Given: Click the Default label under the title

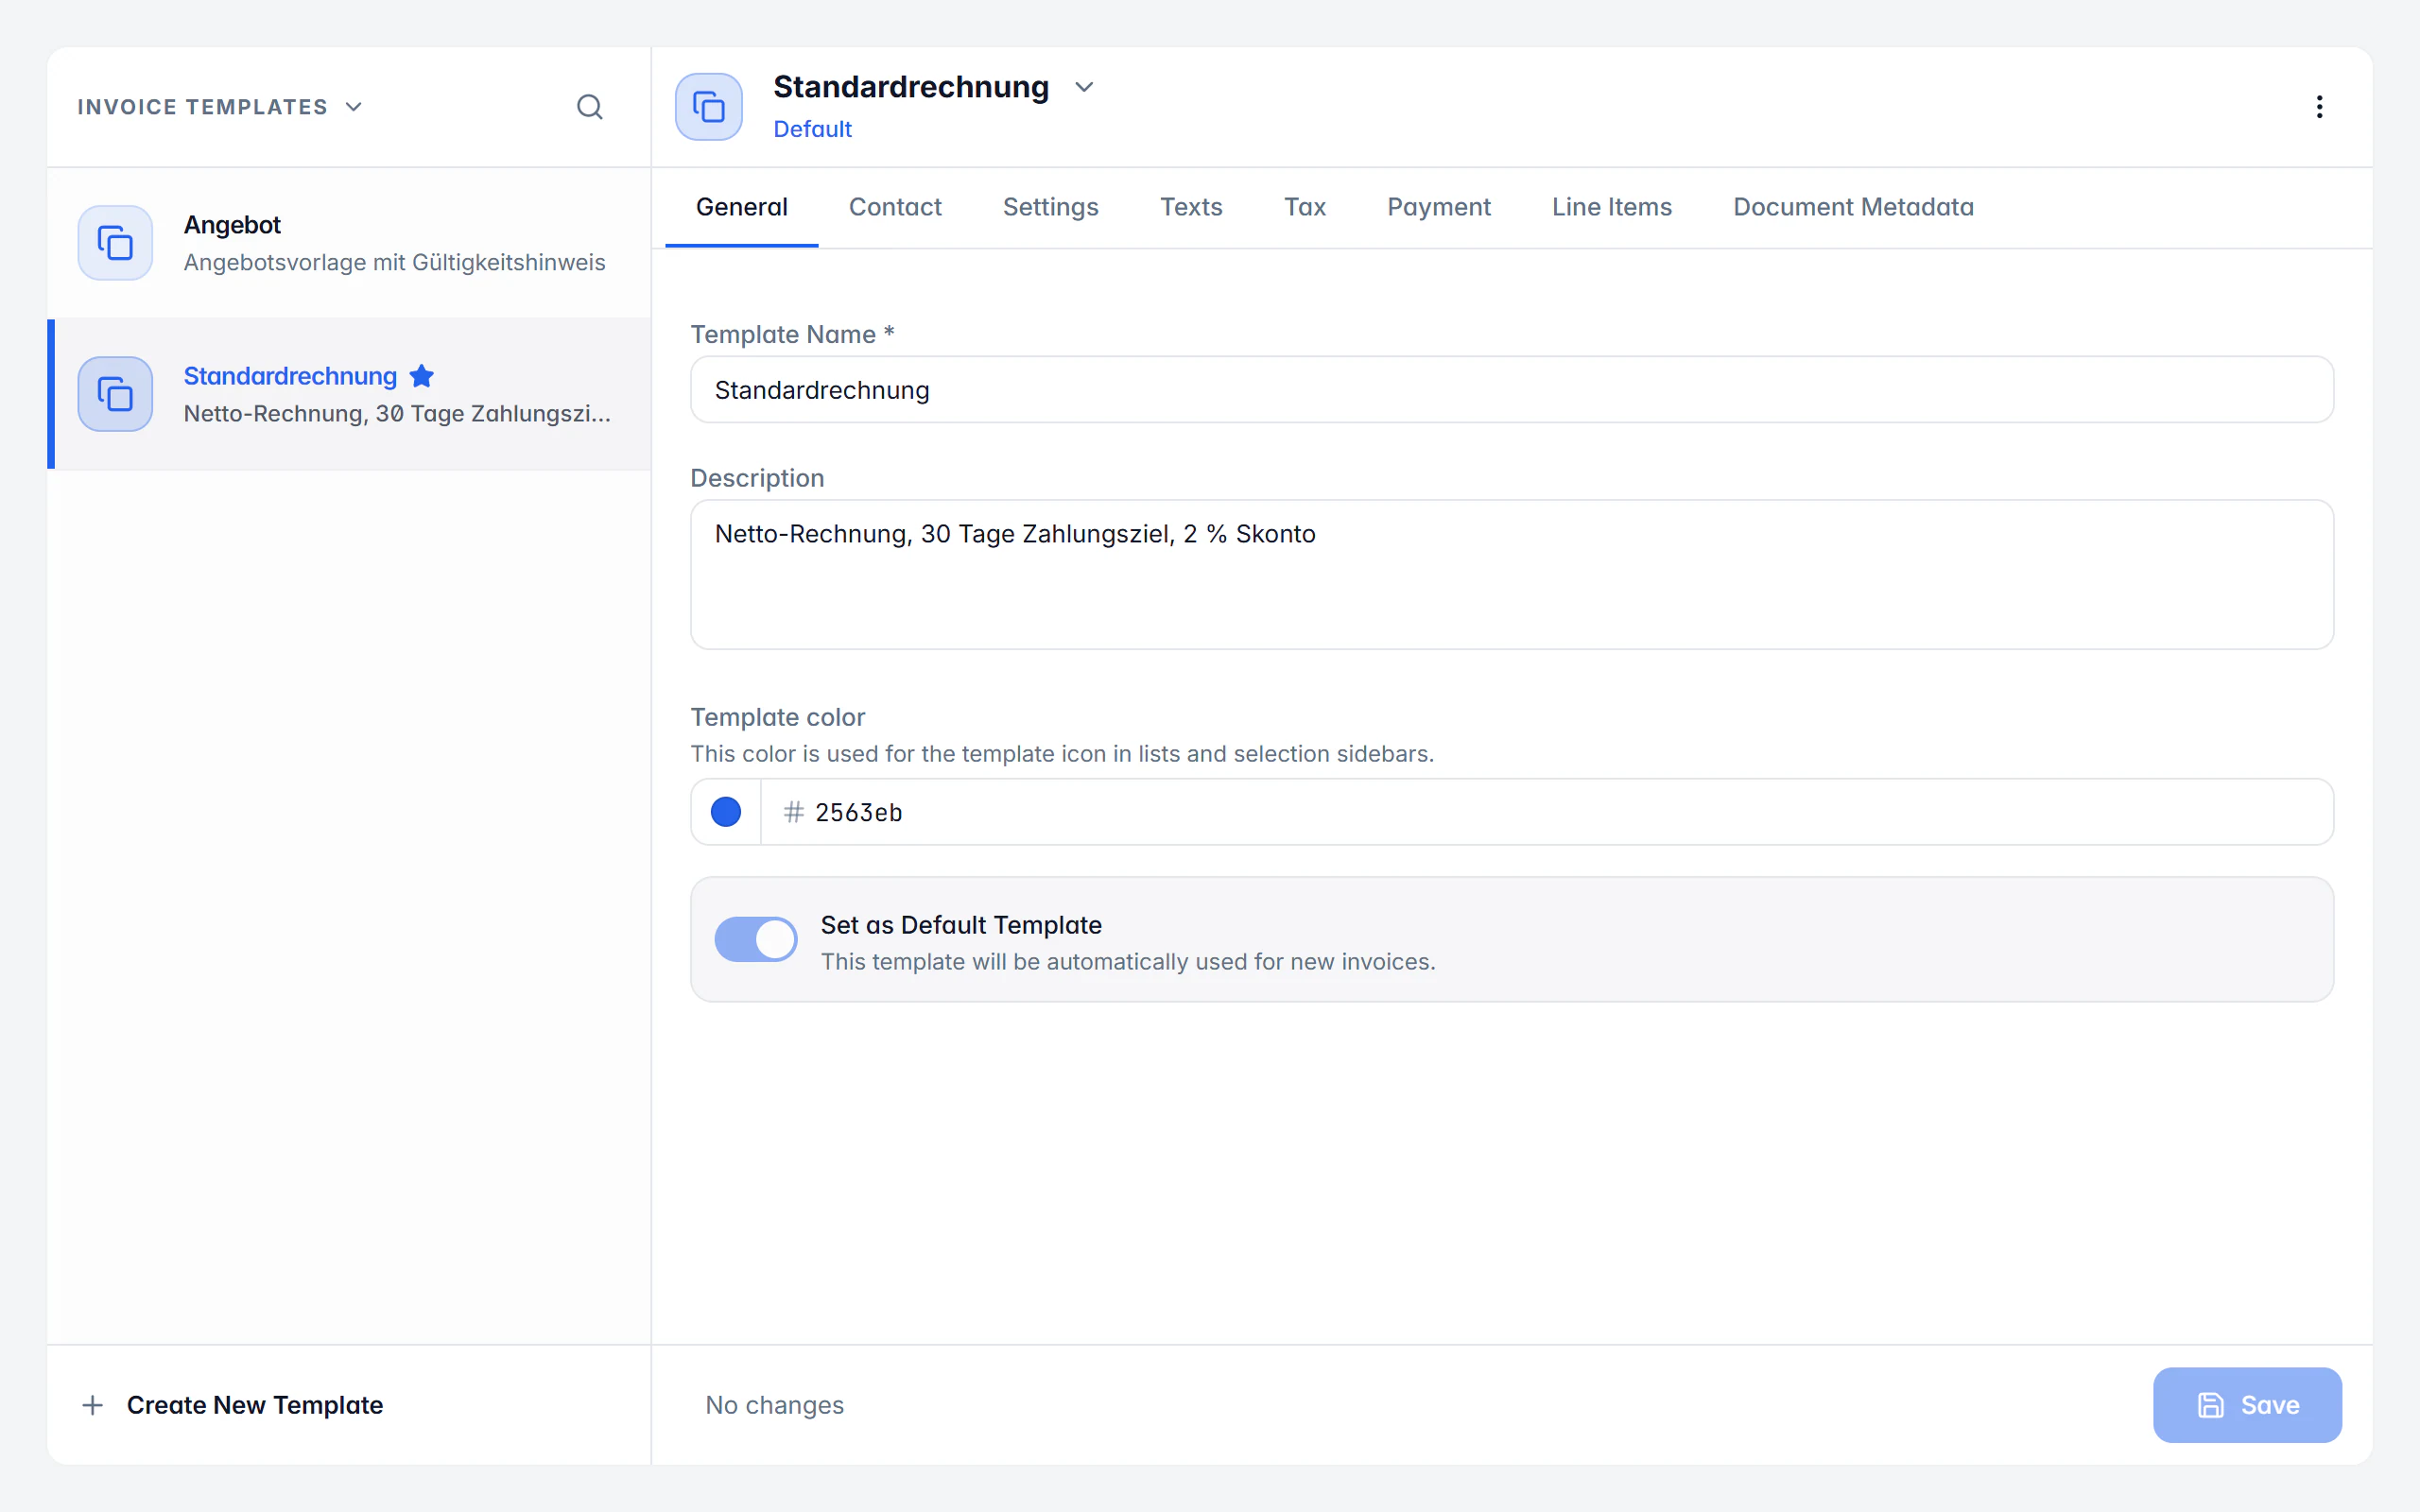Looking at the screenshot, I should pyautogui.click(x=812, y=129).
